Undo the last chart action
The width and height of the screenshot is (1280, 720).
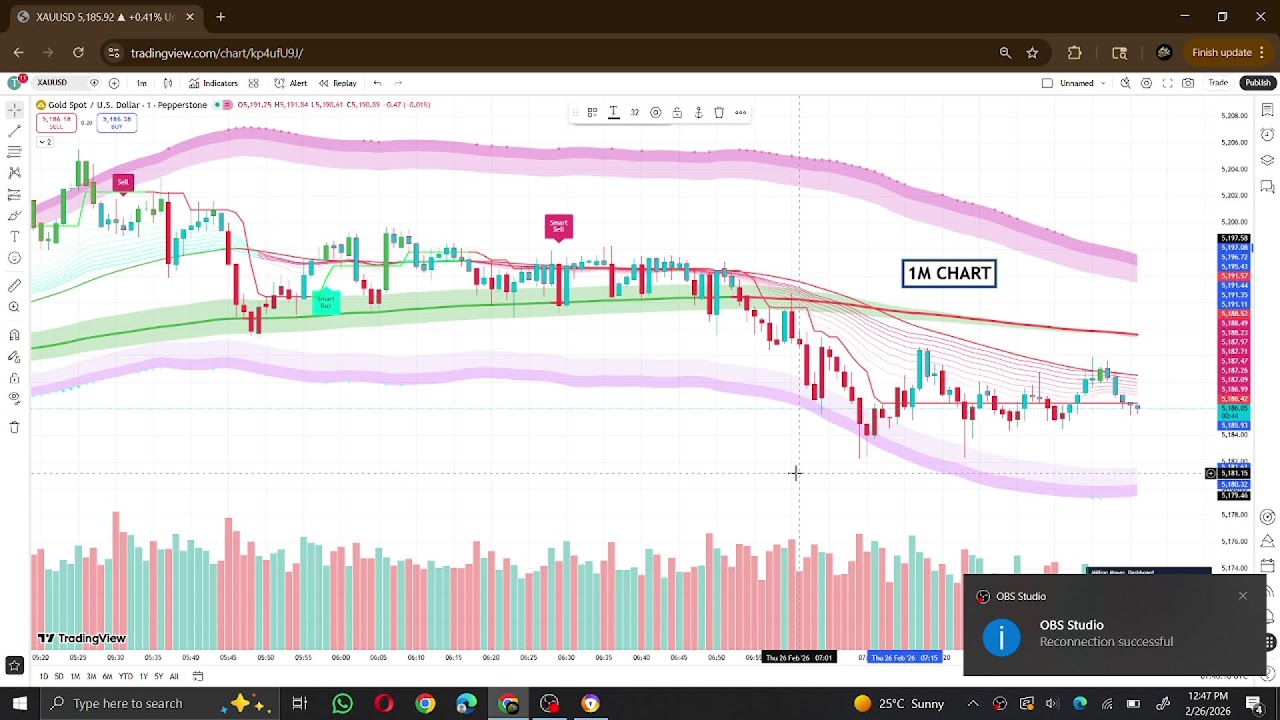point(377,83)
